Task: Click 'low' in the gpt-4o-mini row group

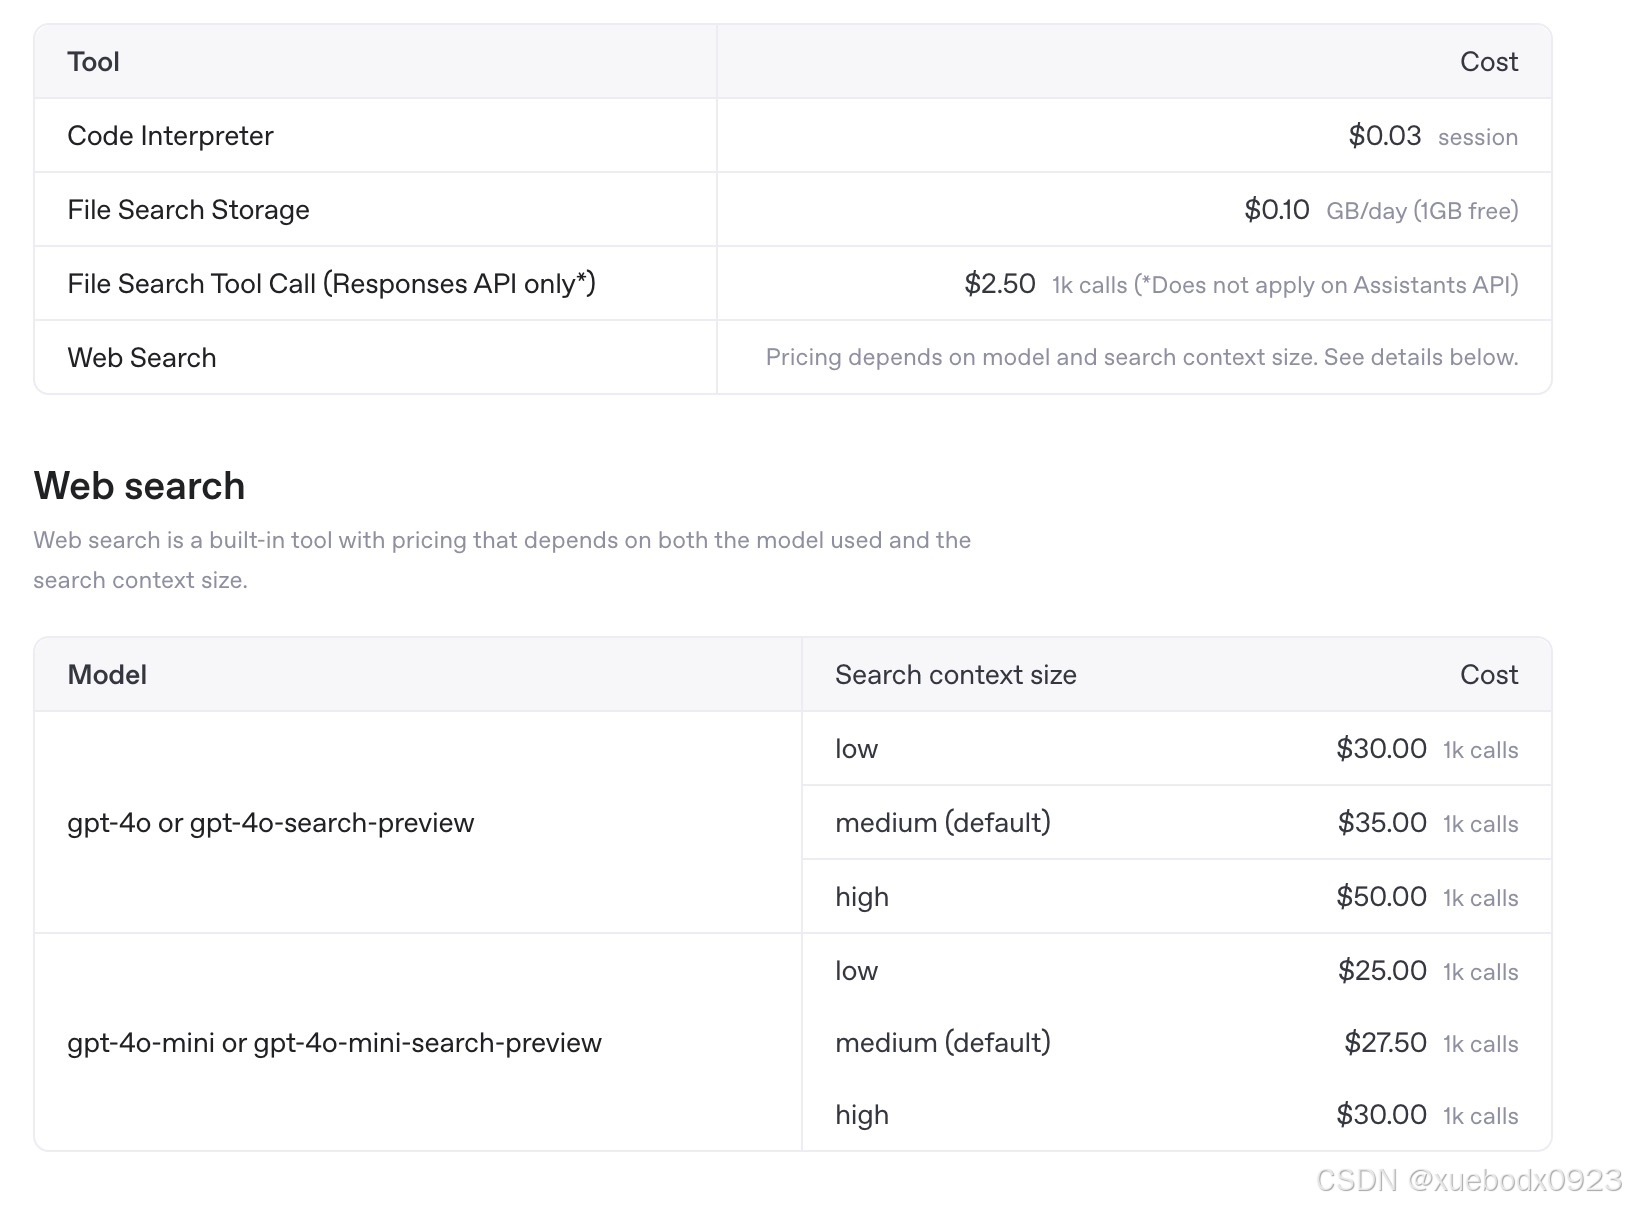Action: pyautogui.click(x=856, y=971)
